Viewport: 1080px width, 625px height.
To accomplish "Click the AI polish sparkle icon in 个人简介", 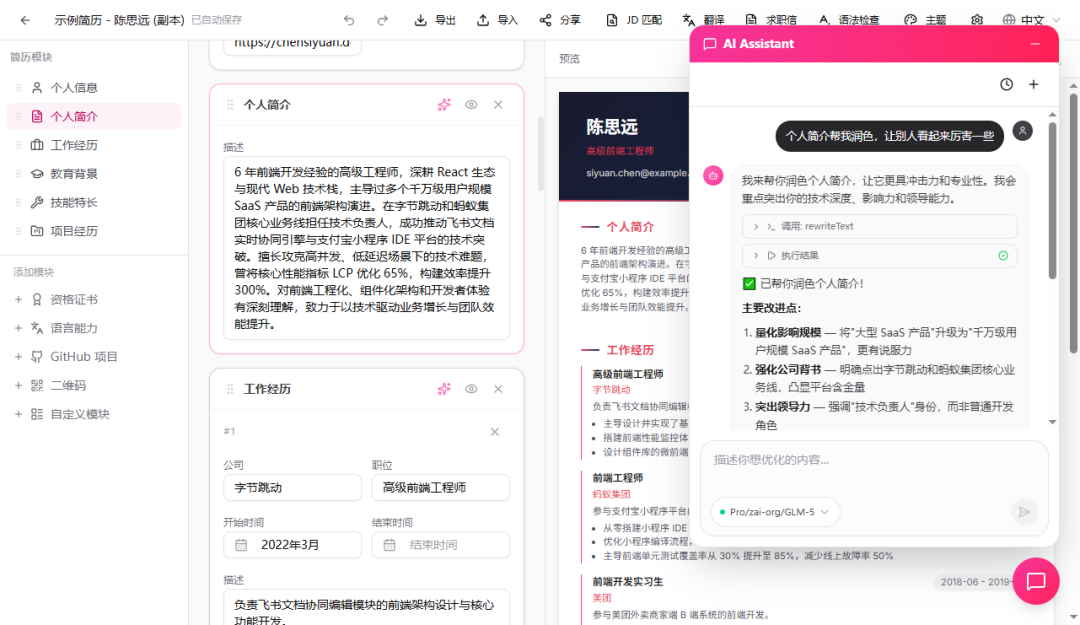I will click(x=444, y=105).
